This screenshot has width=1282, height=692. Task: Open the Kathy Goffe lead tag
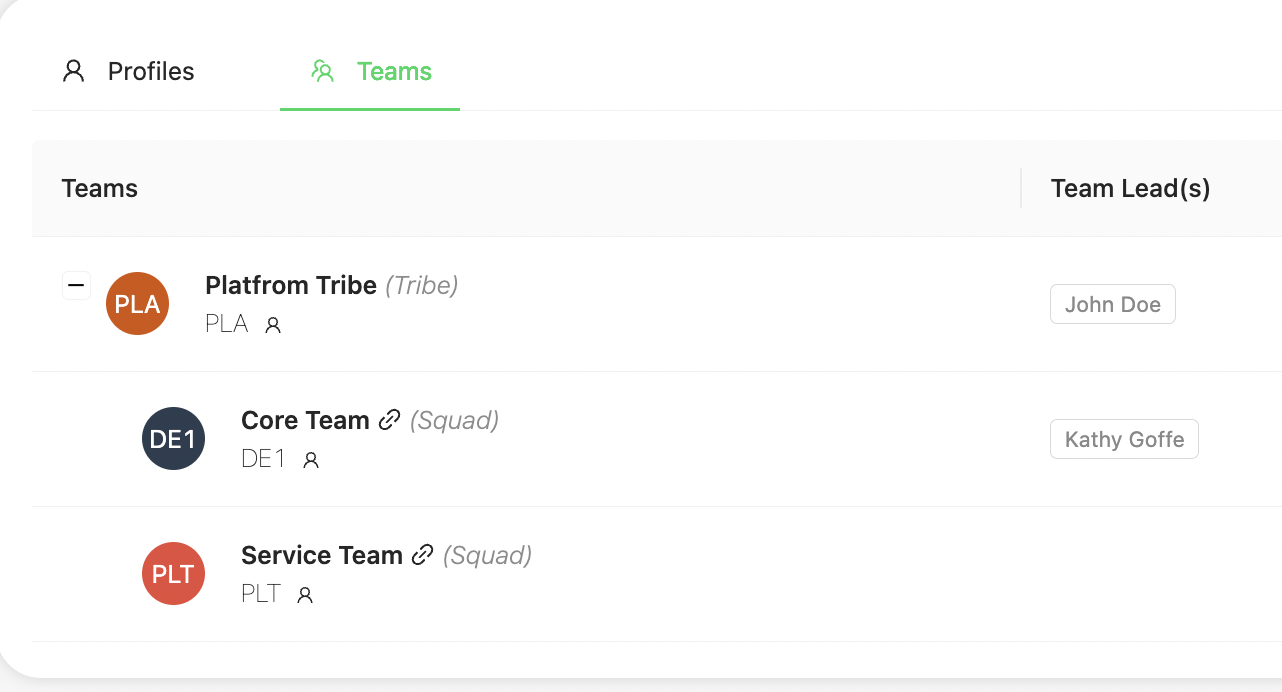(x=1124, y=440)
